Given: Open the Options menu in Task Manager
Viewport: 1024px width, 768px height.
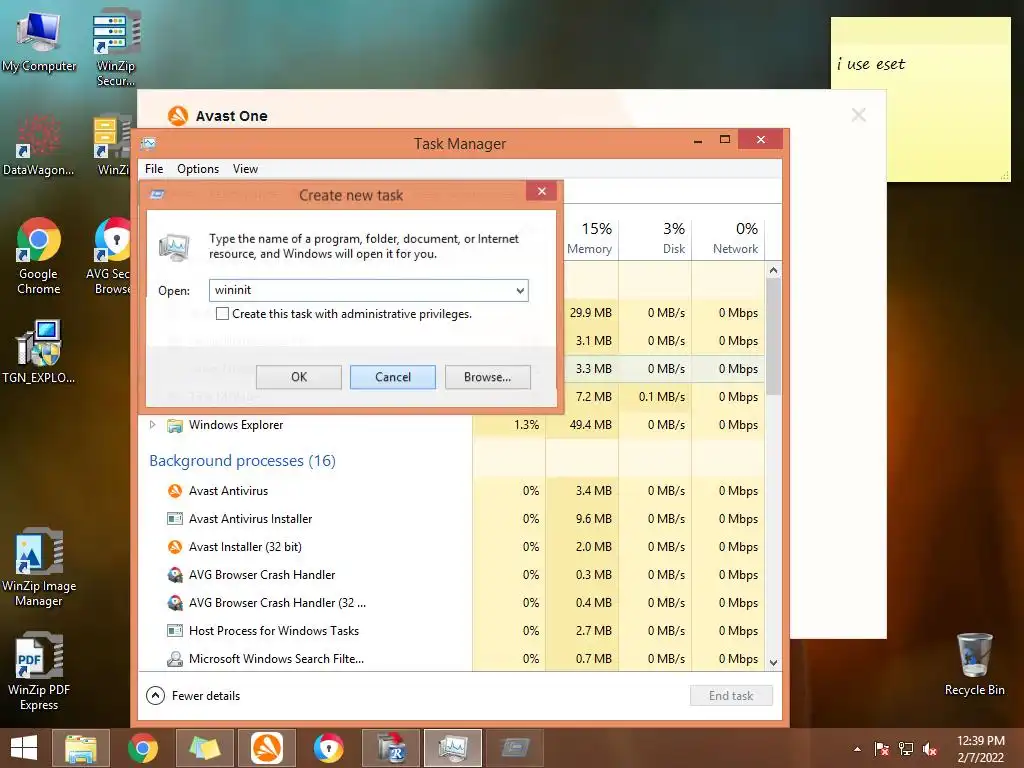Looking at the screenshot, I should click(198, 168).
